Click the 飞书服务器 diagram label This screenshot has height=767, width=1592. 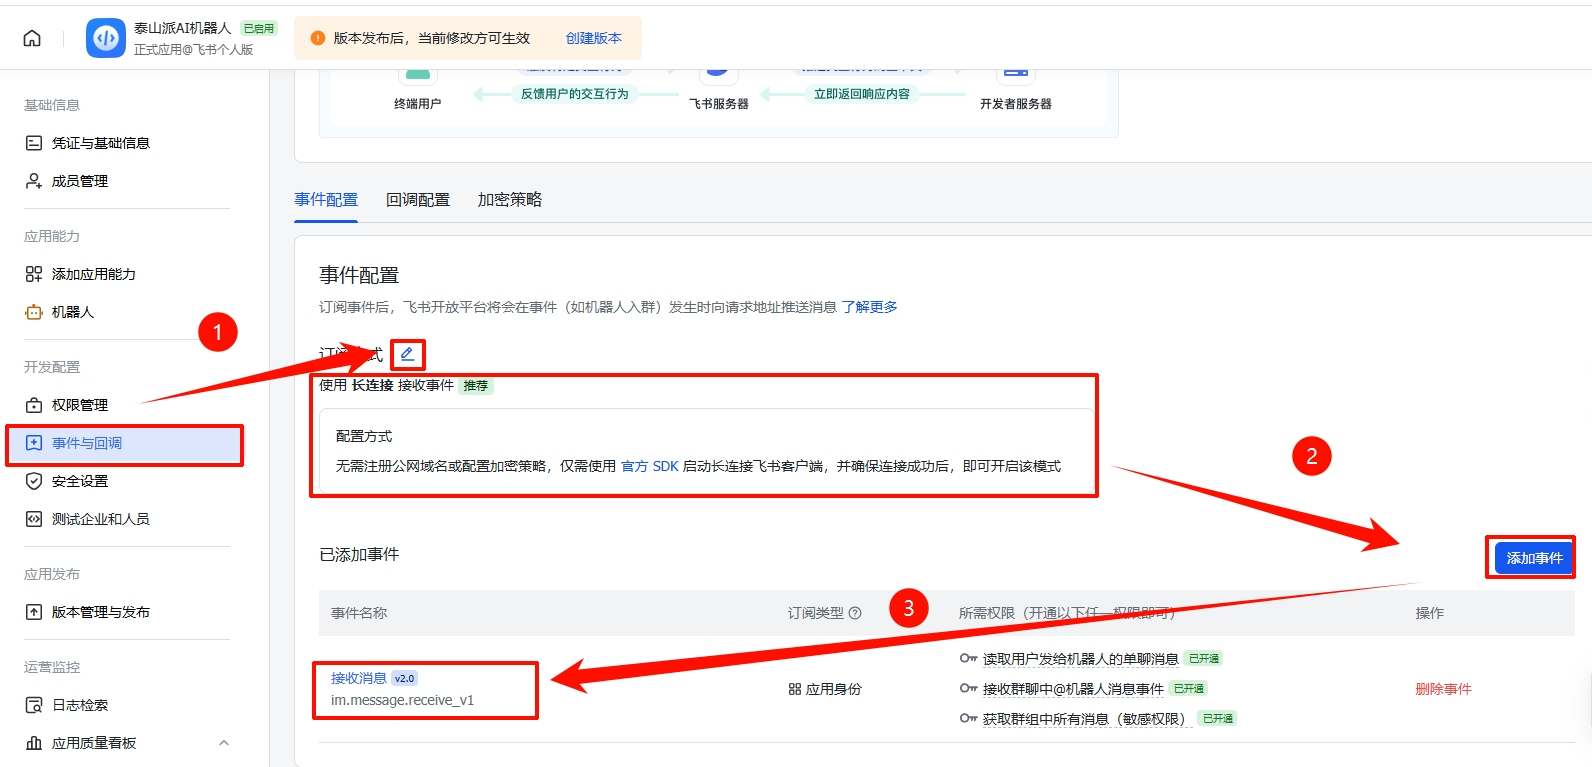click(719, 104)
